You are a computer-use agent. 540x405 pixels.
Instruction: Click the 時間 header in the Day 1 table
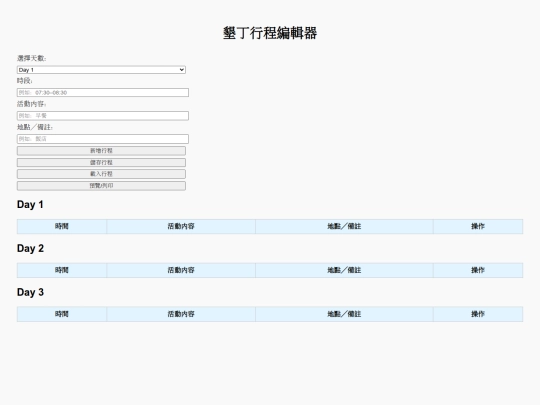pyautogui.click(x=62, y=226)
